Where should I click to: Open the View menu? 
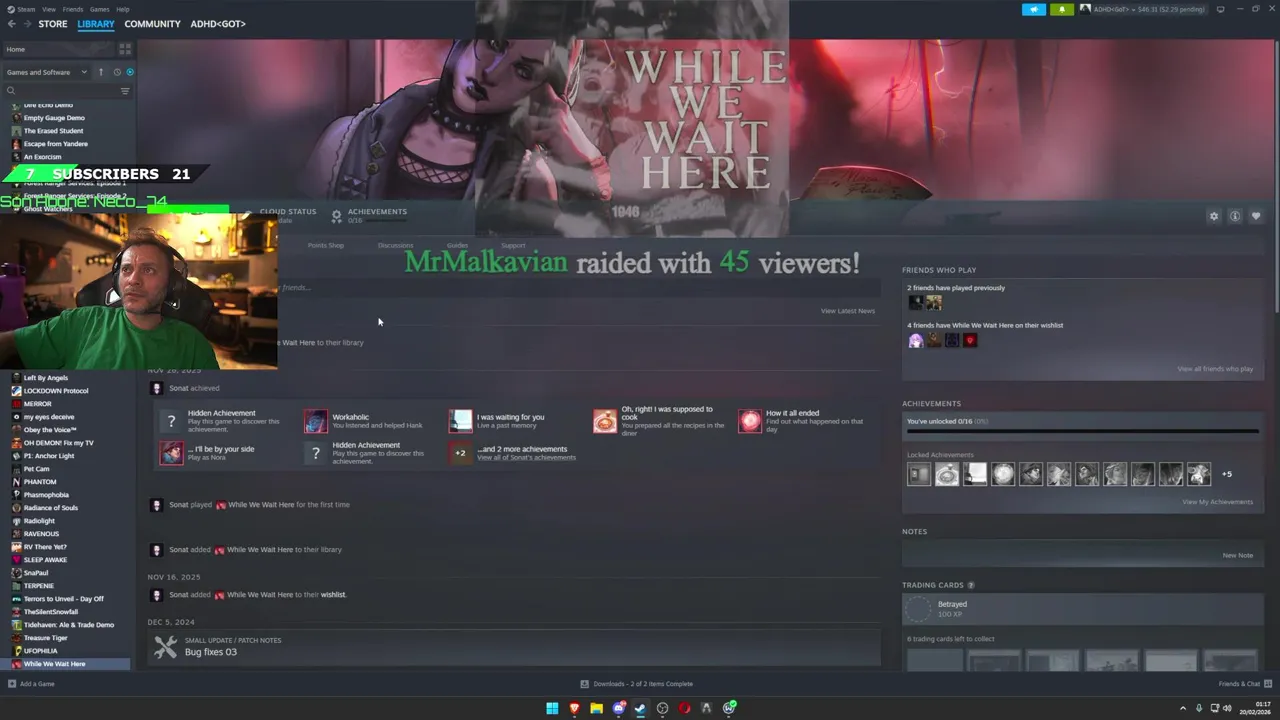49,9
